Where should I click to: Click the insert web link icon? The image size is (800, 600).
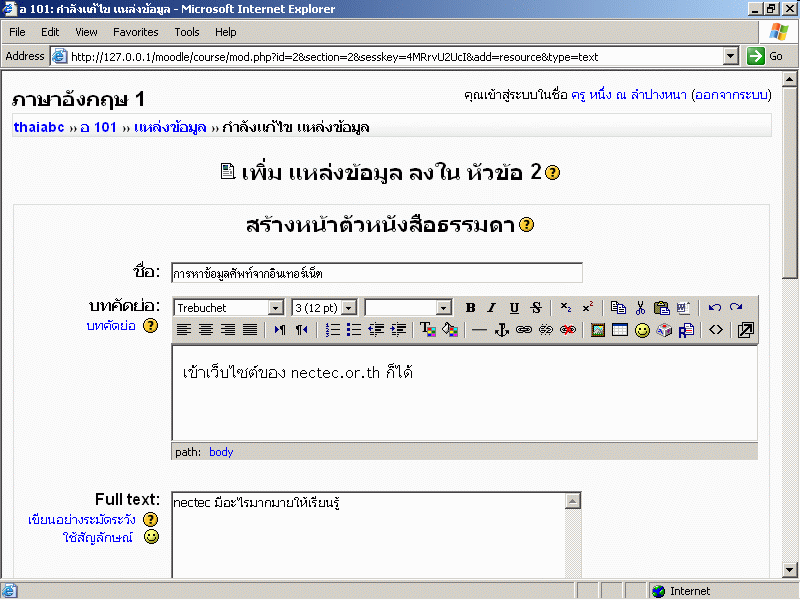pyautogui.click(x=524, y=330)
